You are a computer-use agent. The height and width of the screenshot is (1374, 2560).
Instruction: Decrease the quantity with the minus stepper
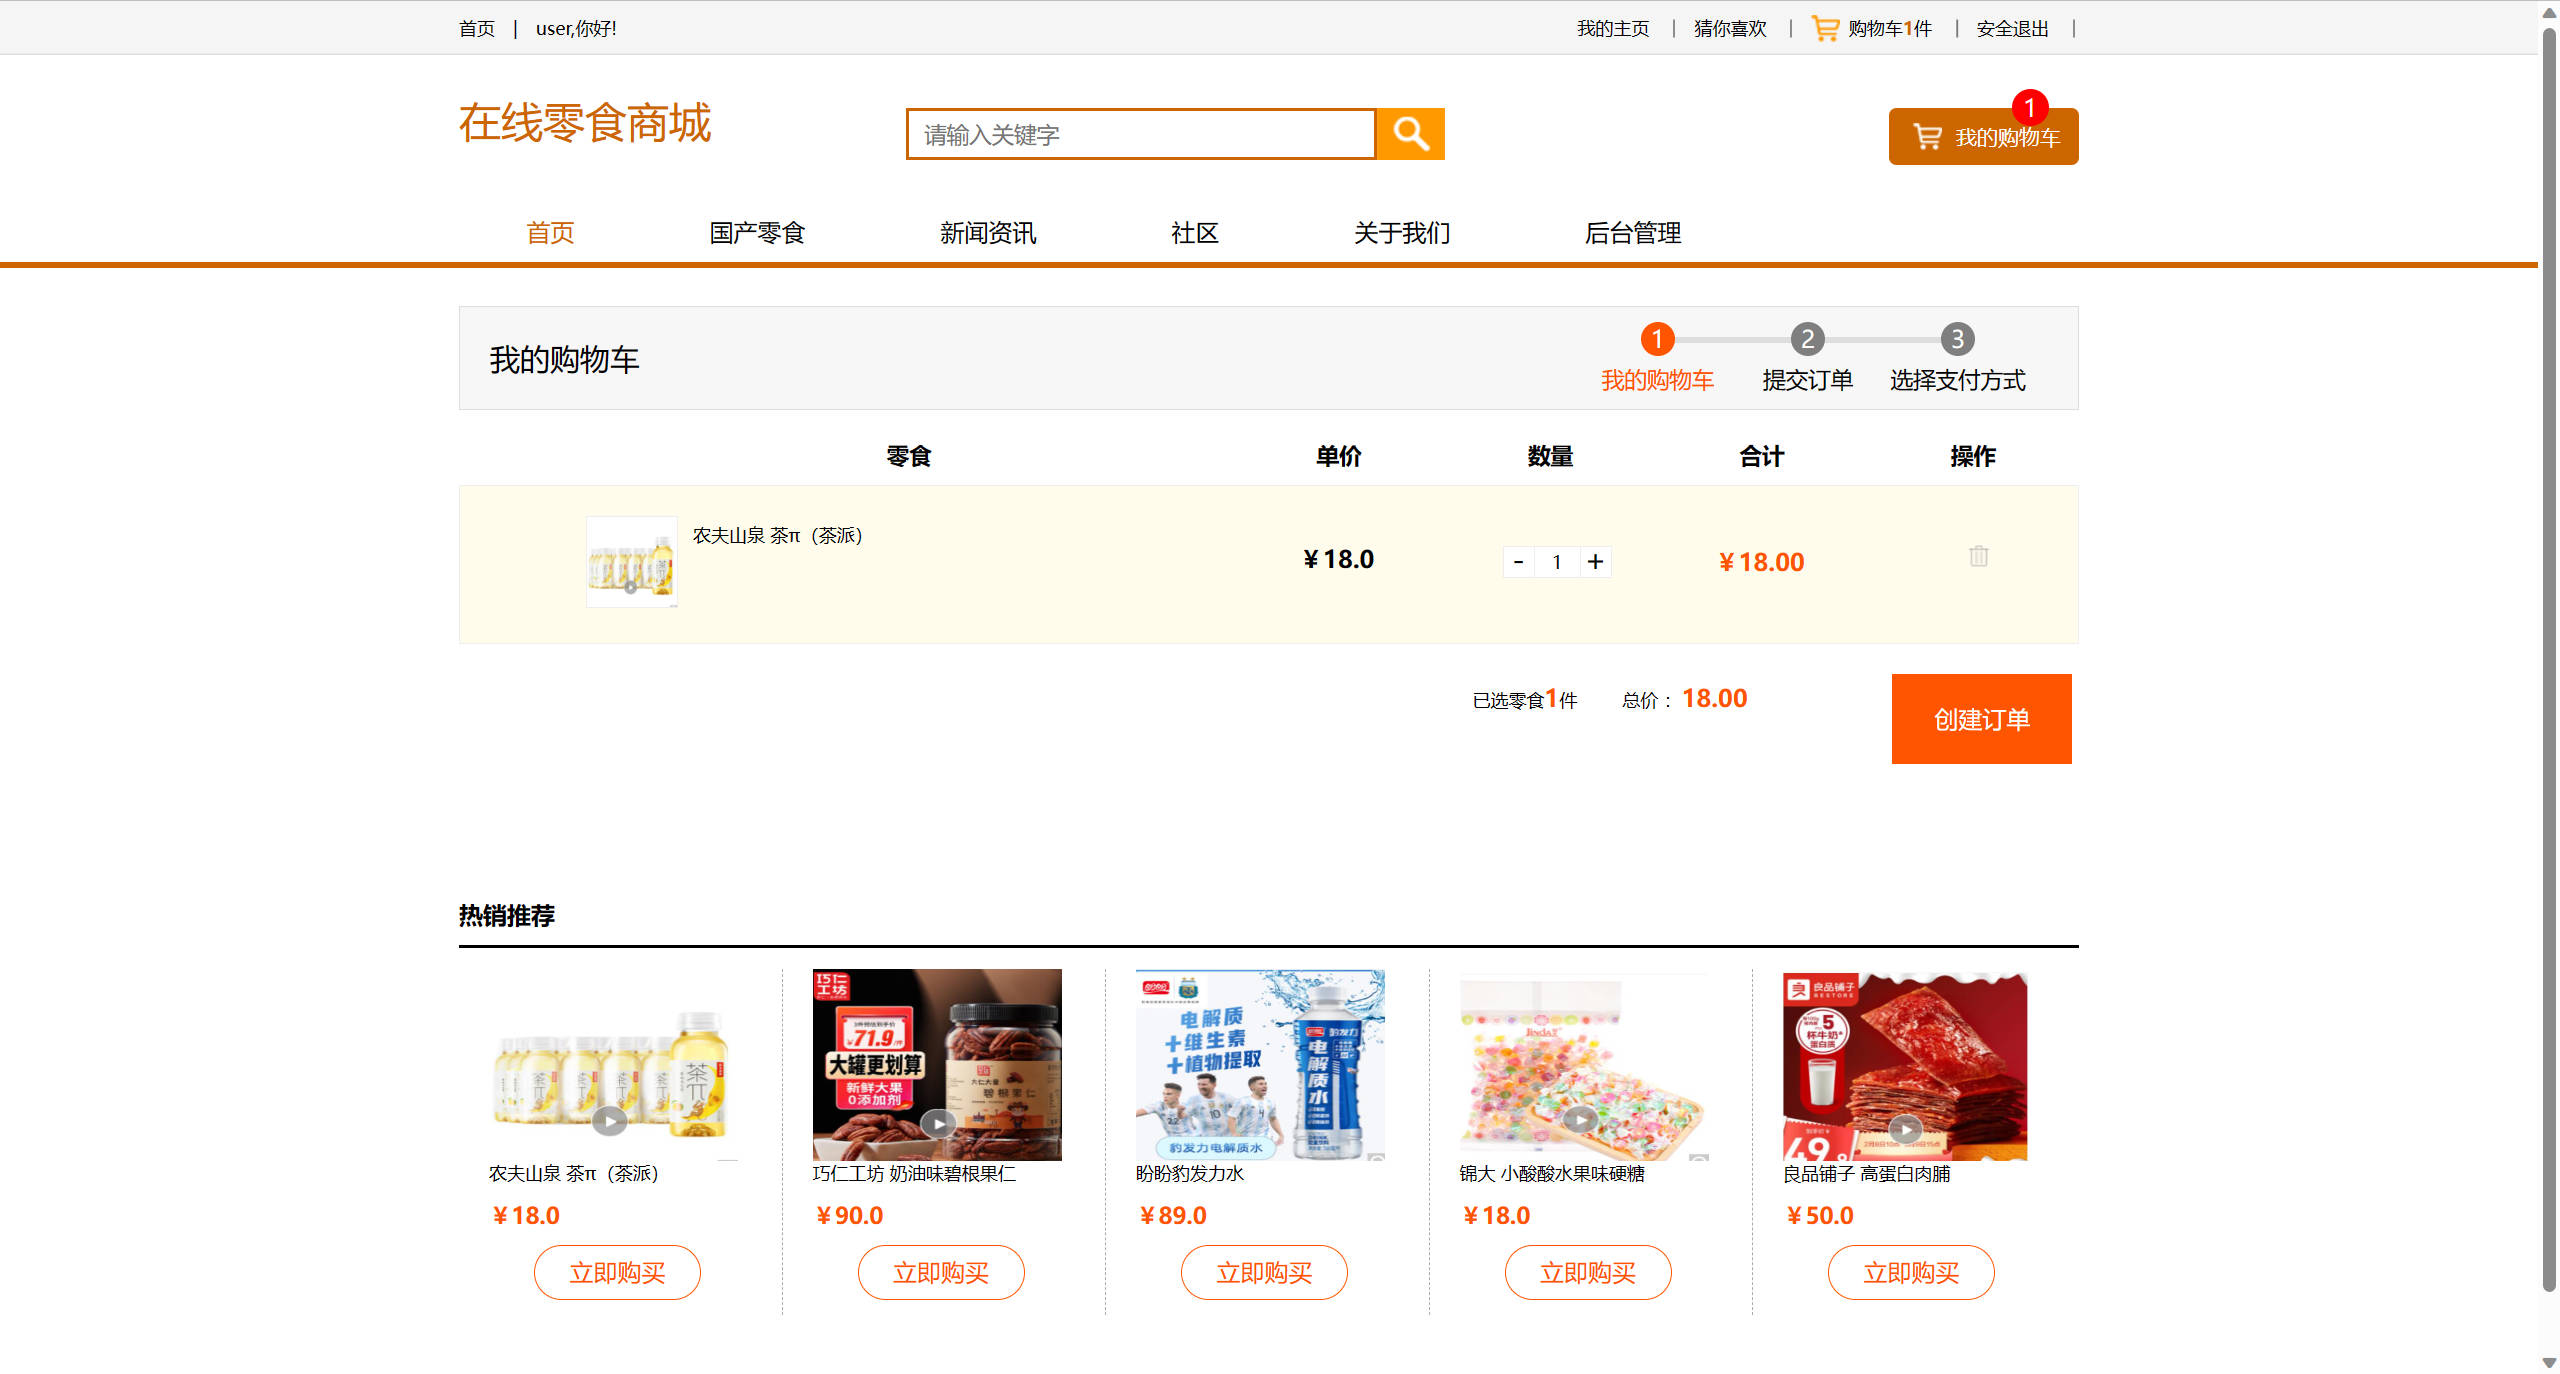pyautogui.click(x=1518, y=561)
